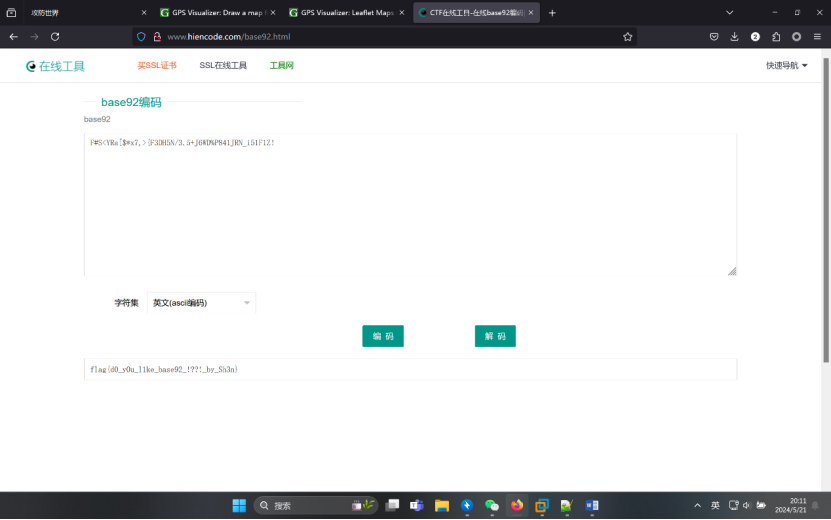Bookmark this page with the star icon
Viewport: 831px width, 520px height.
(x=627, y=36)
